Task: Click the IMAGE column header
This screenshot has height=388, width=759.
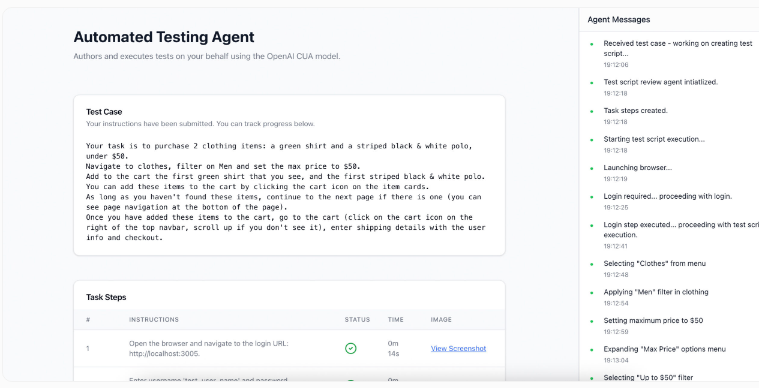Action: [x=441, y=320]
